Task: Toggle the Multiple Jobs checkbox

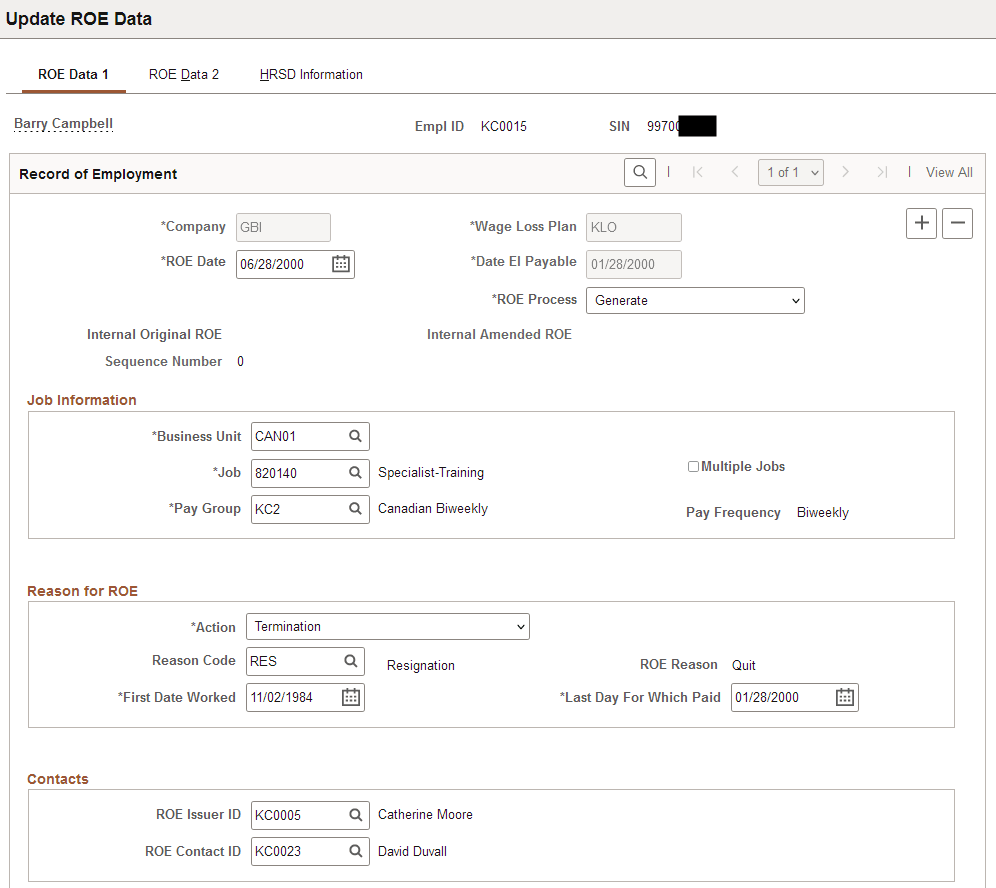Action: pos(694,467)
